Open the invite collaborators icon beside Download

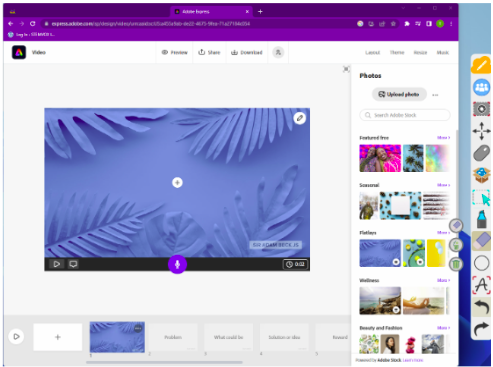coord(278,52)
